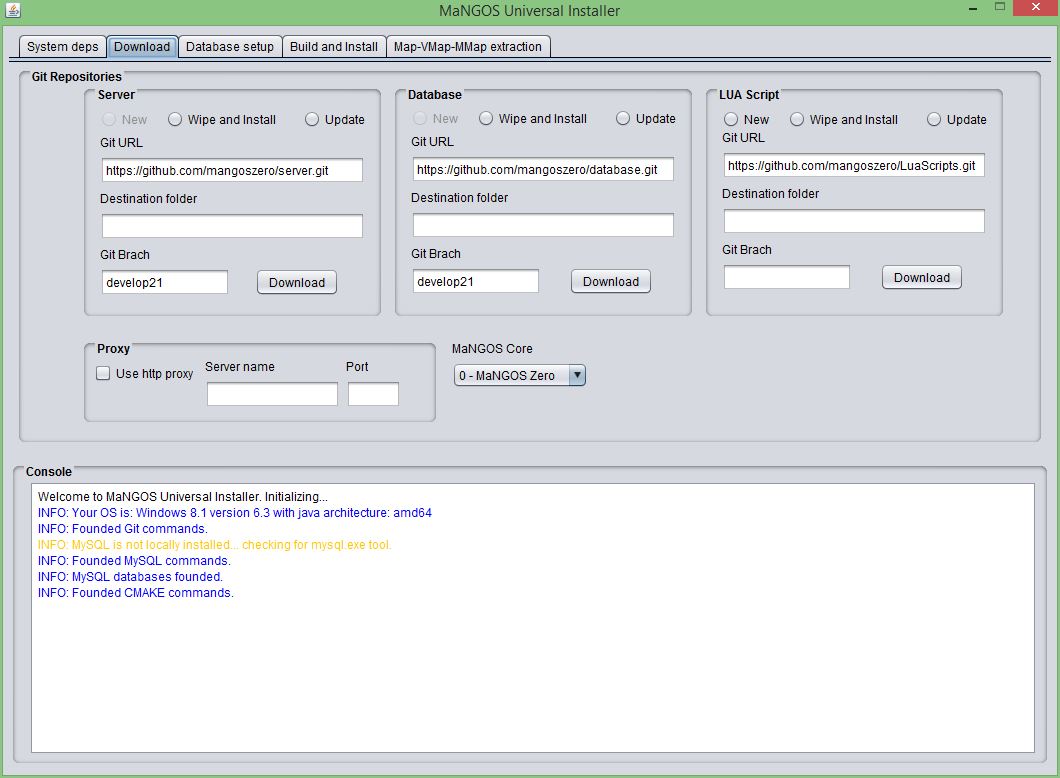This screenshot has width=1060, height=778.
Task: Select Update option for Server
Action: pyautogui.click(x=335, y=120)
